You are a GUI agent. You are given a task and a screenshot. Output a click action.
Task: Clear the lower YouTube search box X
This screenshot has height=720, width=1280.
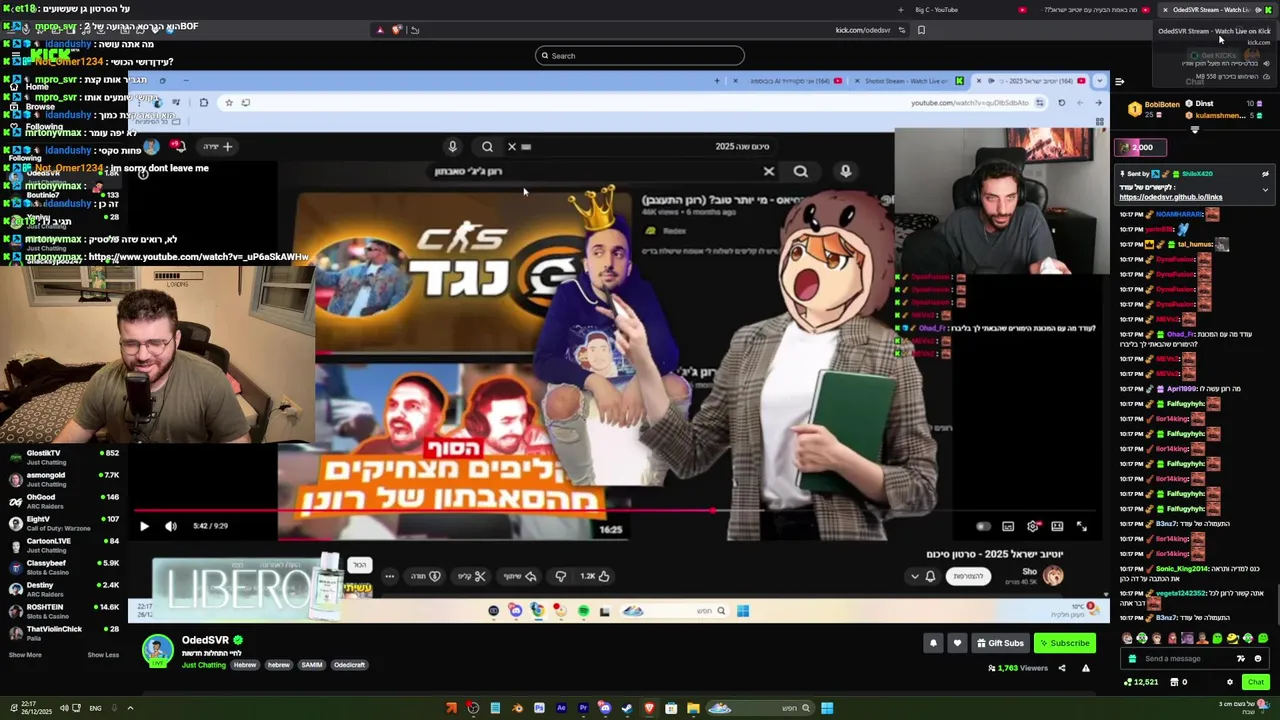pyautogui.click(x=769, y=172)
